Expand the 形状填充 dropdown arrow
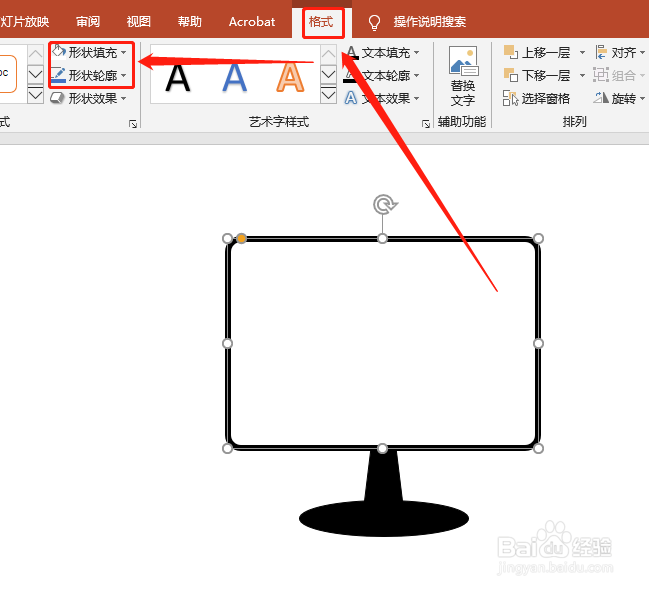This screenshot has height=590, width=649. (124, 53)
